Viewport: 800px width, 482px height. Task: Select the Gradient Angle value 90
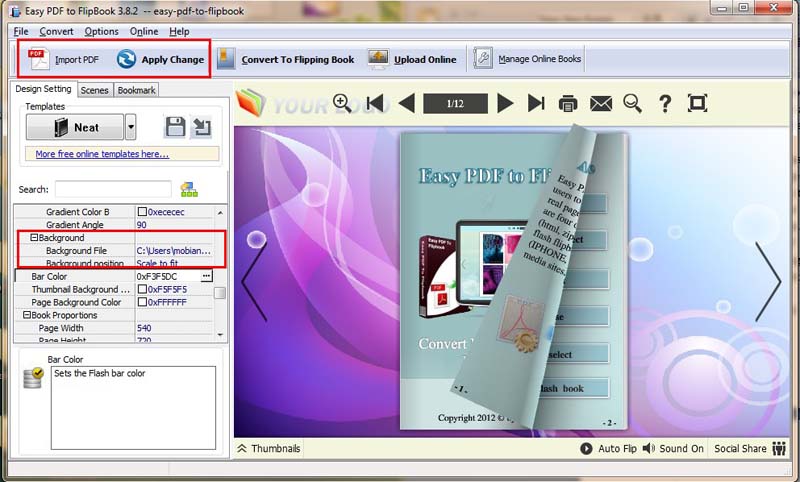pos(141,224)
